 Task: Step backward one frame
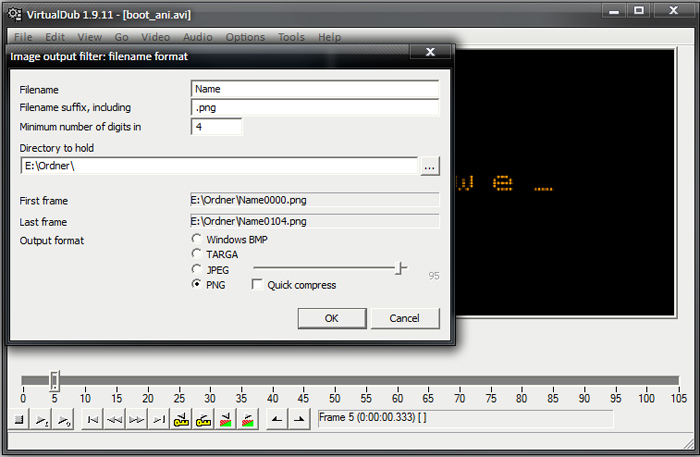pos(114,420)
